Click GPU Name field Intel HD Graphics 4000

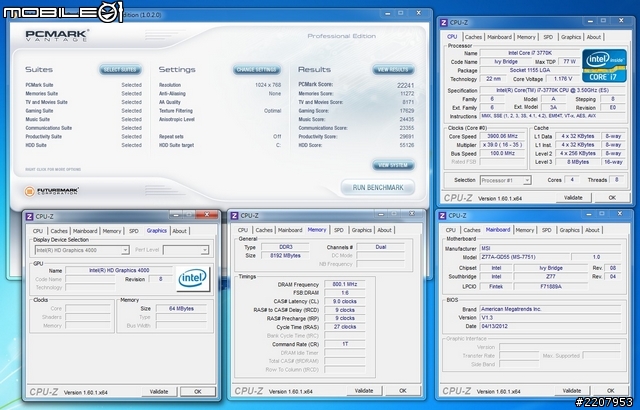(x=119, y=270)
